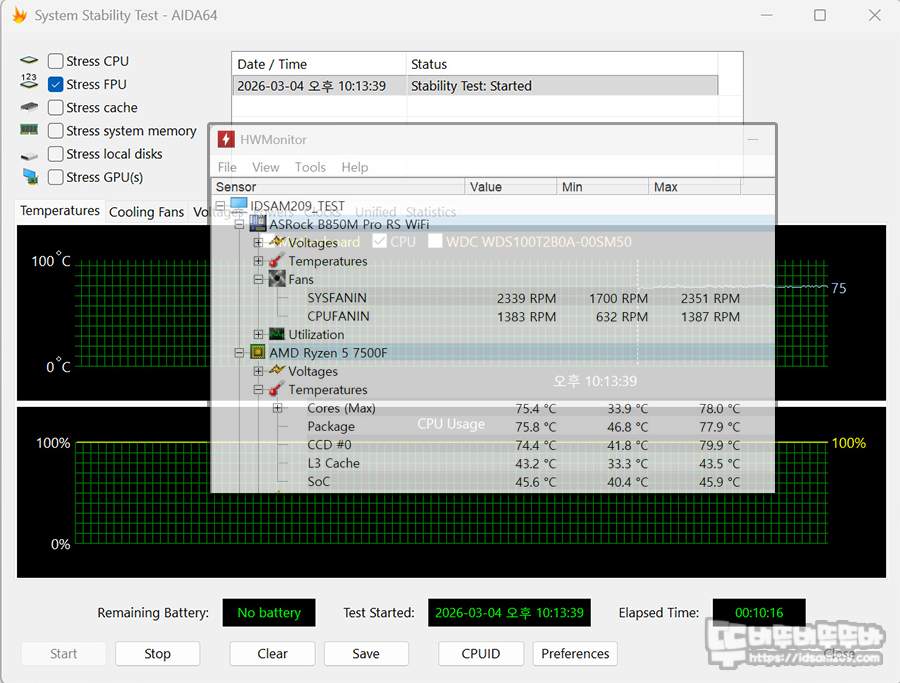Image resolution: width=900 pixels, height=683 pixels.
Task: Expand the motherboard Temperatures node
Action: [258, 261]
